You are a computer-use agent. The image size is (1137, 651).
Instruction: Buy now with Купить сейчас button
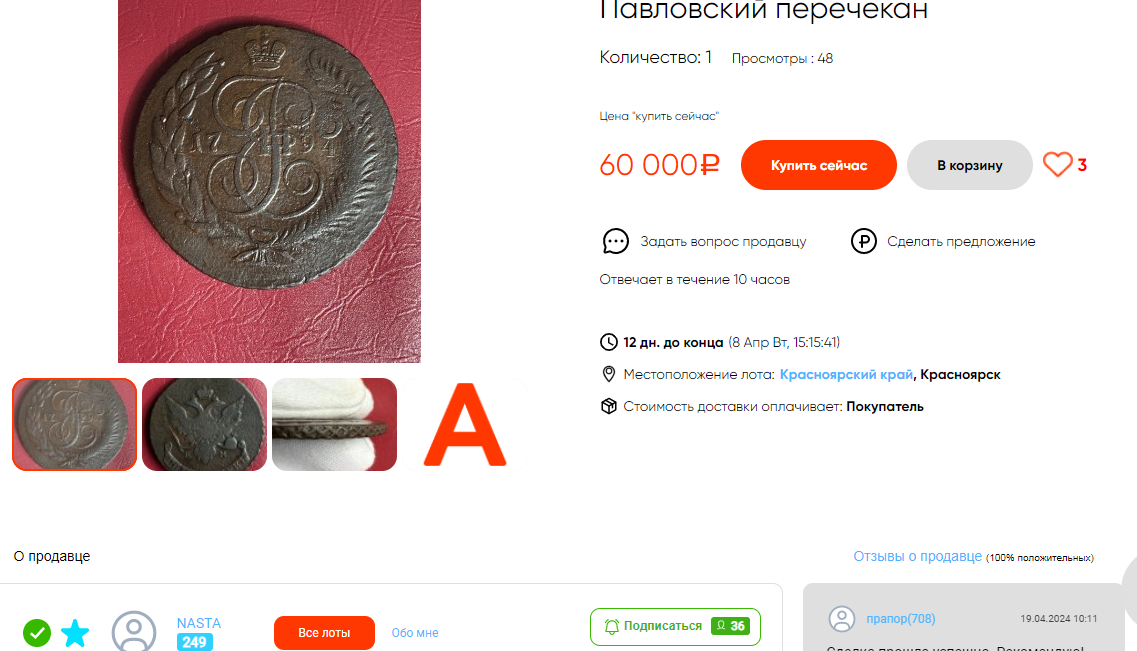point(819,165)
